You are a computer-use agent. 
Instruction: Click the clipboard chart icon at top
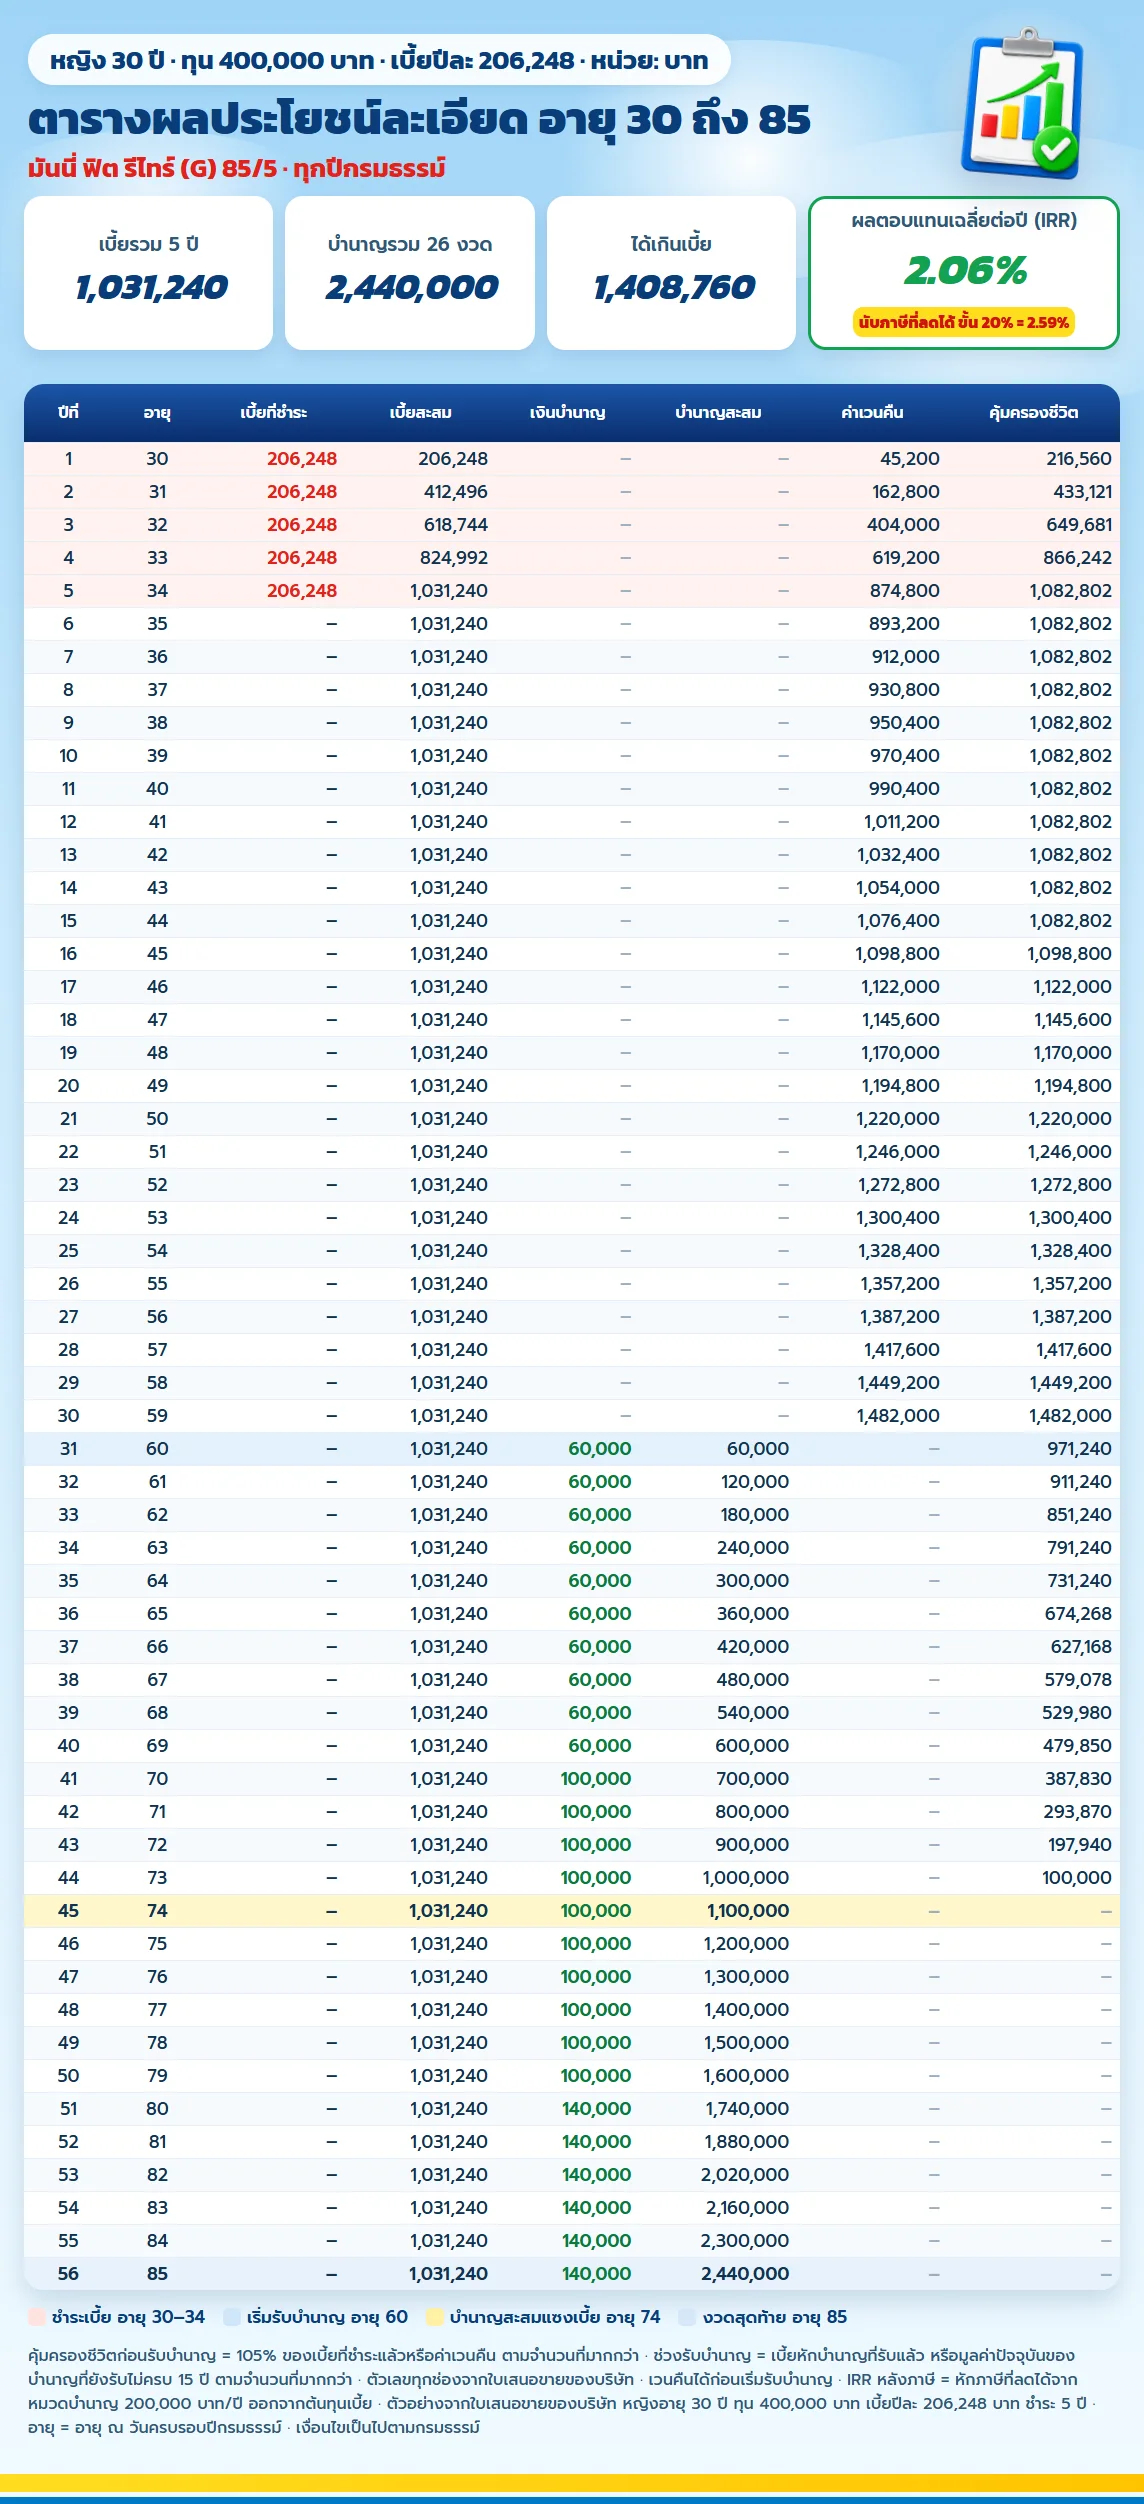point(1024,104)
